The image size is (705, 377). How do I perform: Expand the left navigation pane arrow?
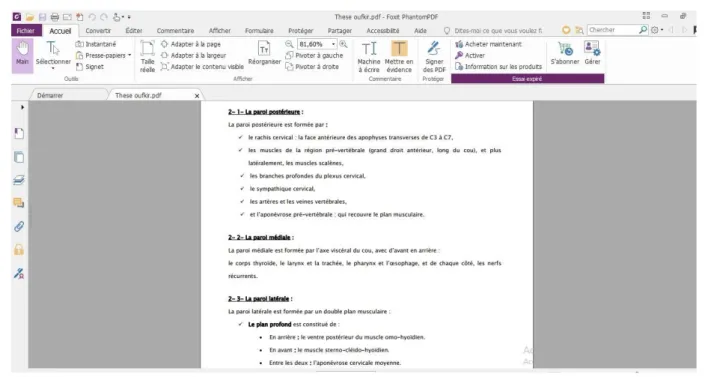[22, 107]
